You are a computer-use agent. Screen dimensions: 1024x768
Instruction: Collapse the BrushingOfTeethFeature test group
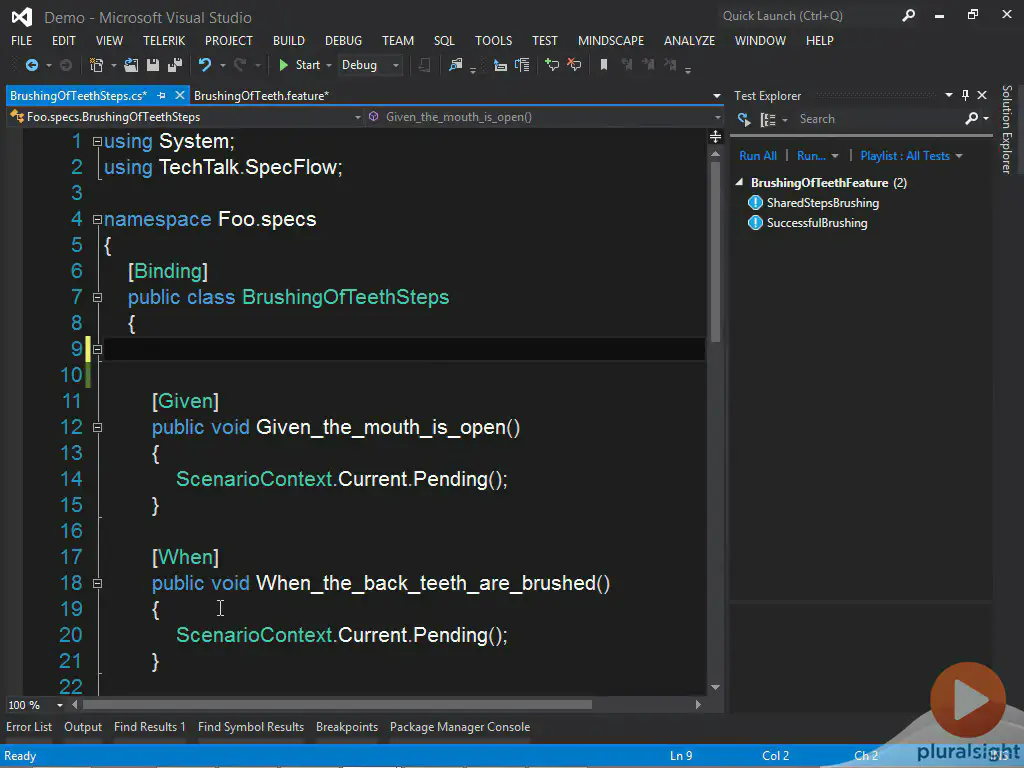pos(740,183)
